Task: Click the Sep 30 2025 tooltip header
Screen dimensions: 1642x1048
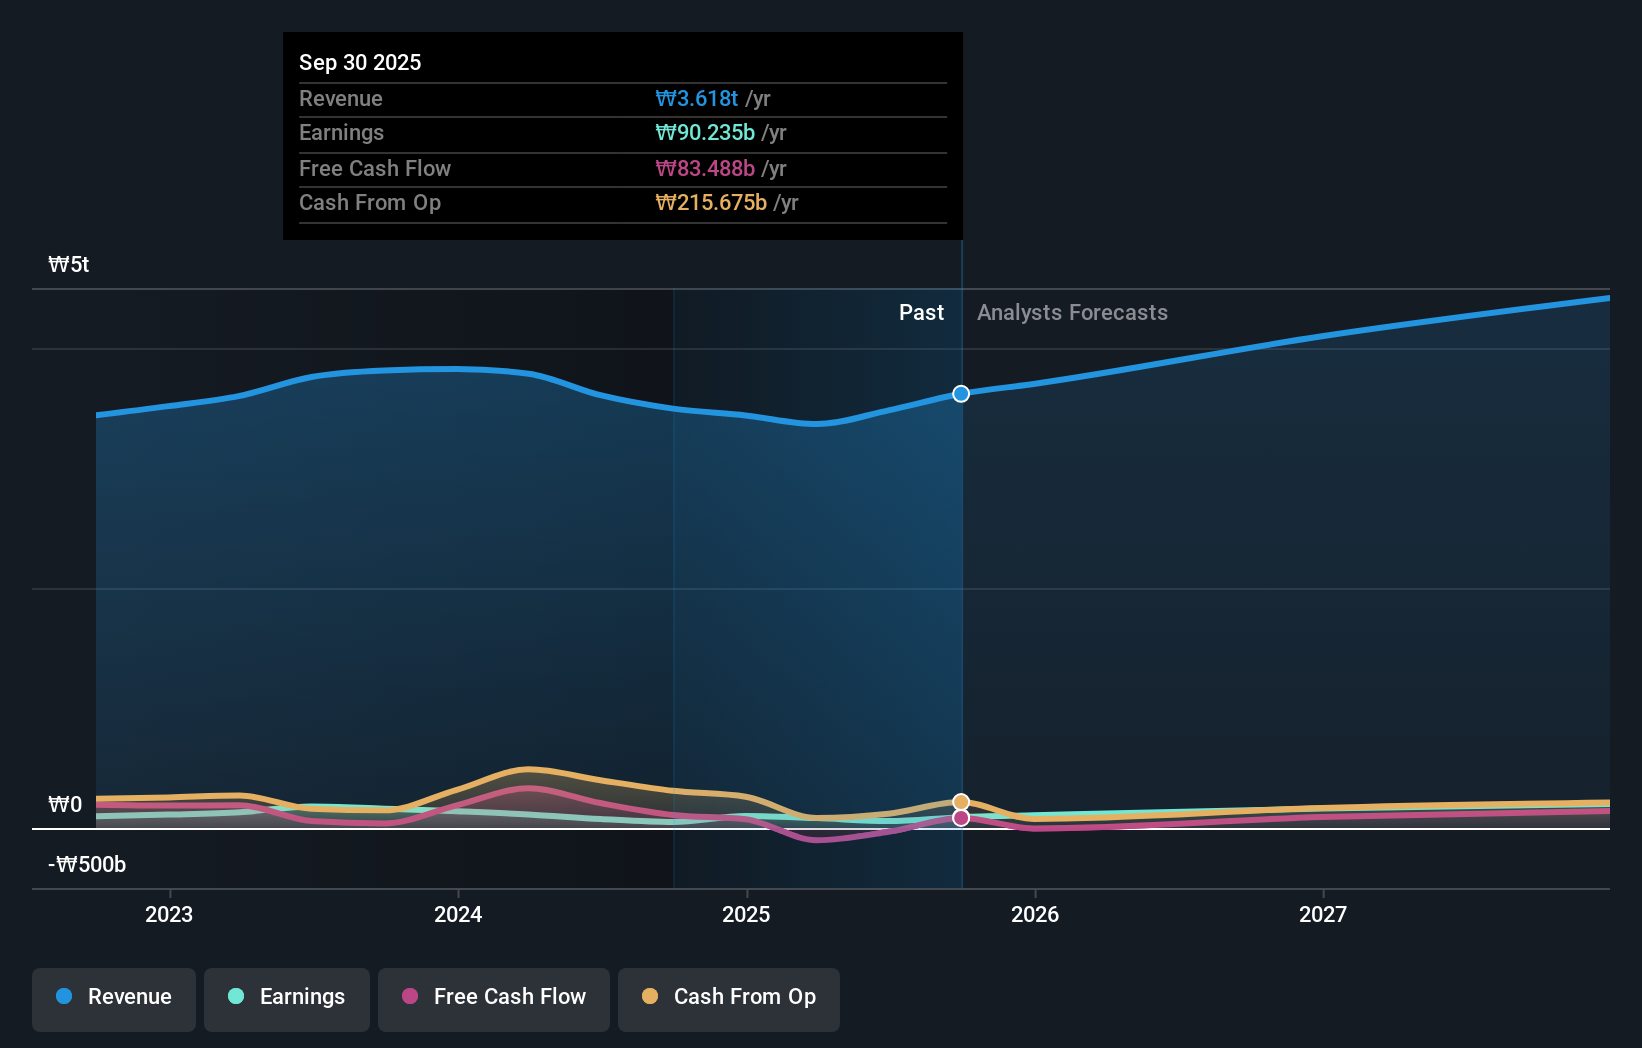Action: (360, 62)
